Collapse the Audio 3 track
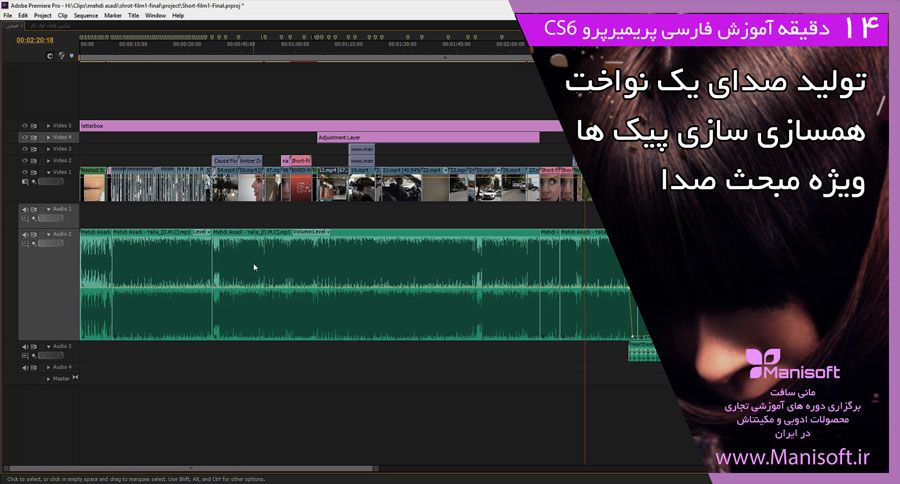The width and height of the screenshot is (900, 484). point(48,347)
